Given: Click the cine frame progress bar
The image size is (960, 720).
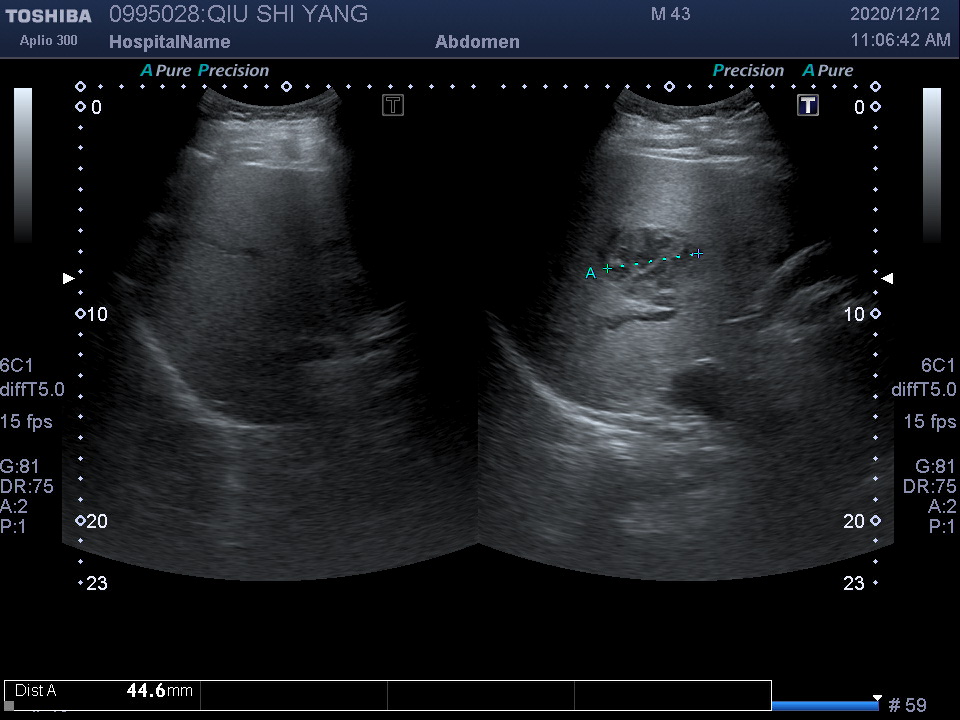Looking at the screenshot, I should [826, 705].
